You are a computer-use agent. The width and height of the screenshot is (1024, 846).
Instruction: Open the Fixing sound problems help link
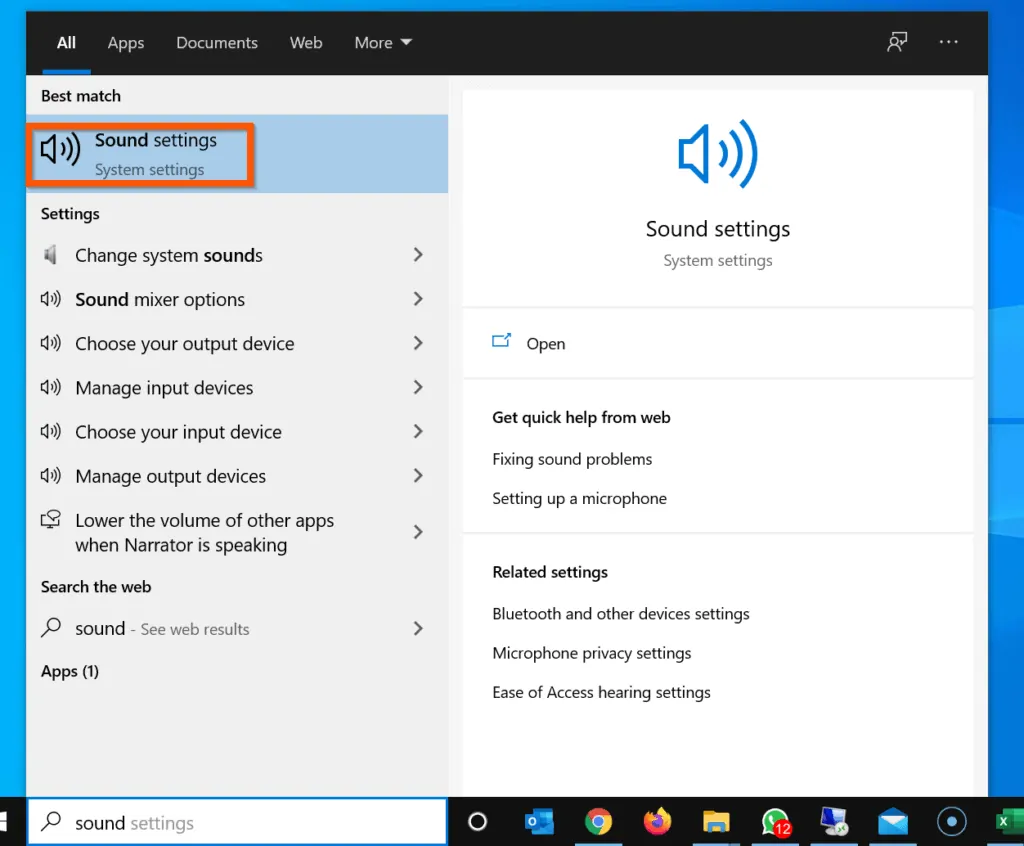coord(572,459)
